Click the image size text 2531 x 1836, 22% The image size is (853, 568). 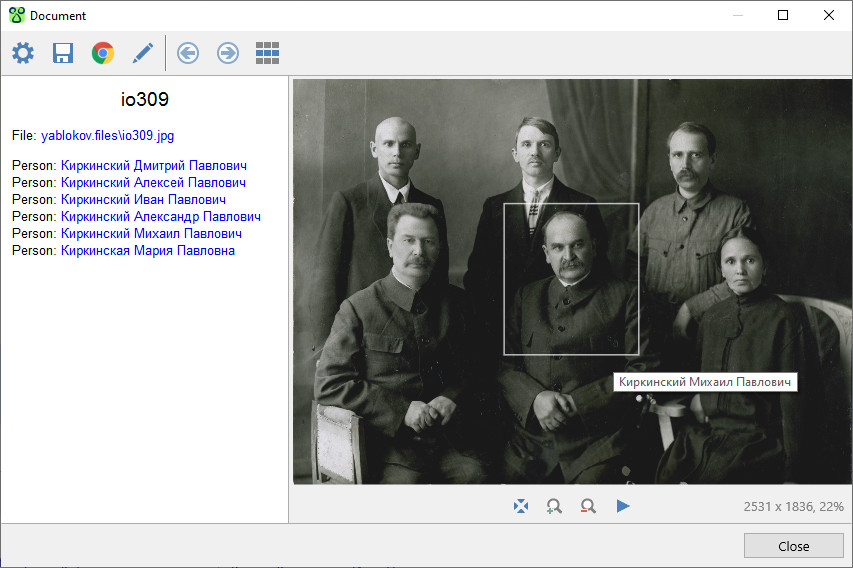pos(794,507)
